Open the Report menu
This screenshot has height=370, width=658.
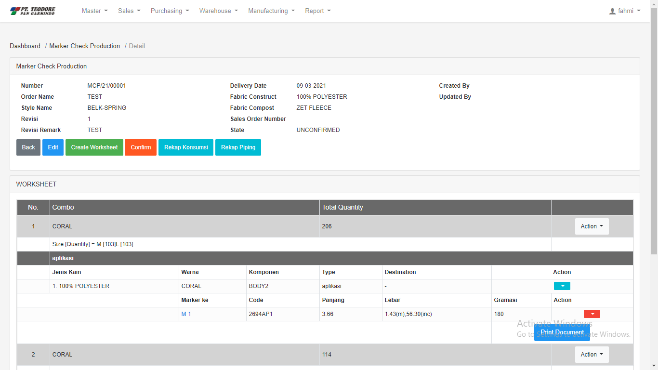[x=317, y=11]
